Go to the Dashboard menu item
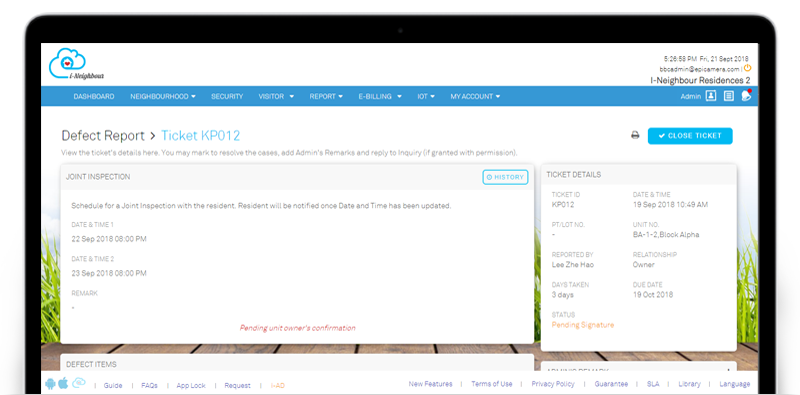The width and height of the screenshot is (800, 395). point(94,96)
